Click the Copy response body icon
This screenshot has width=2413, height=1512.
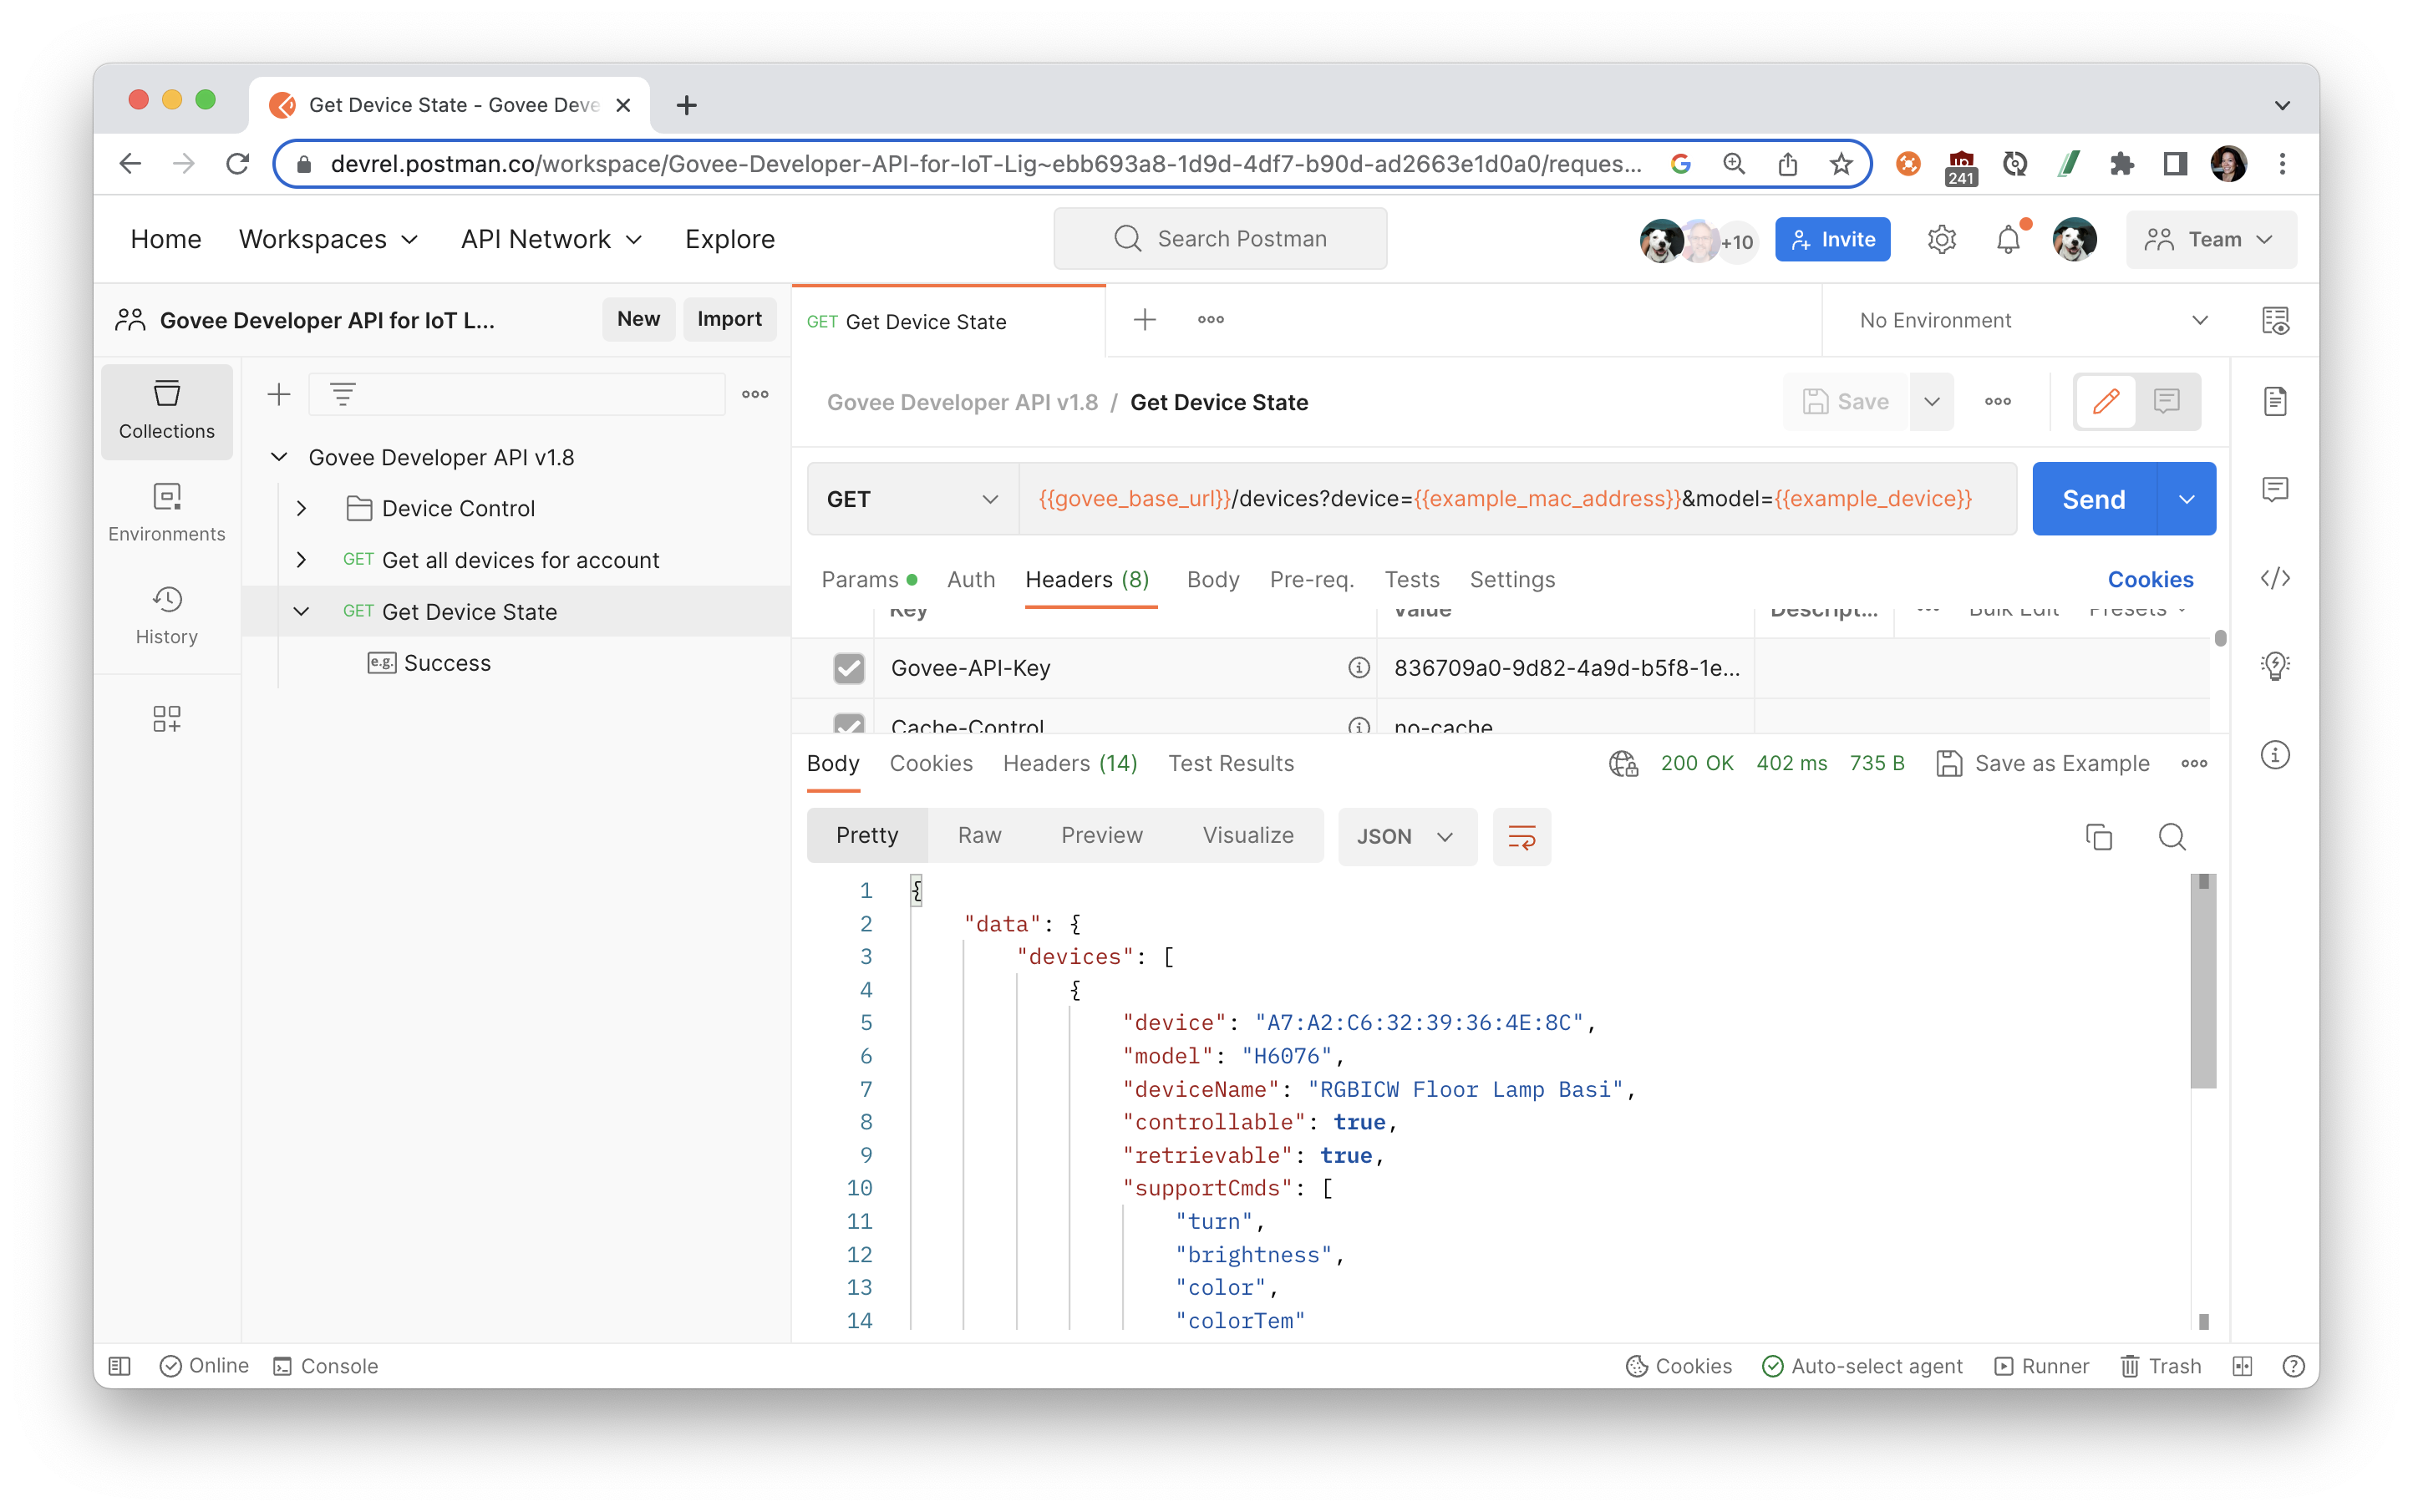2098,836
